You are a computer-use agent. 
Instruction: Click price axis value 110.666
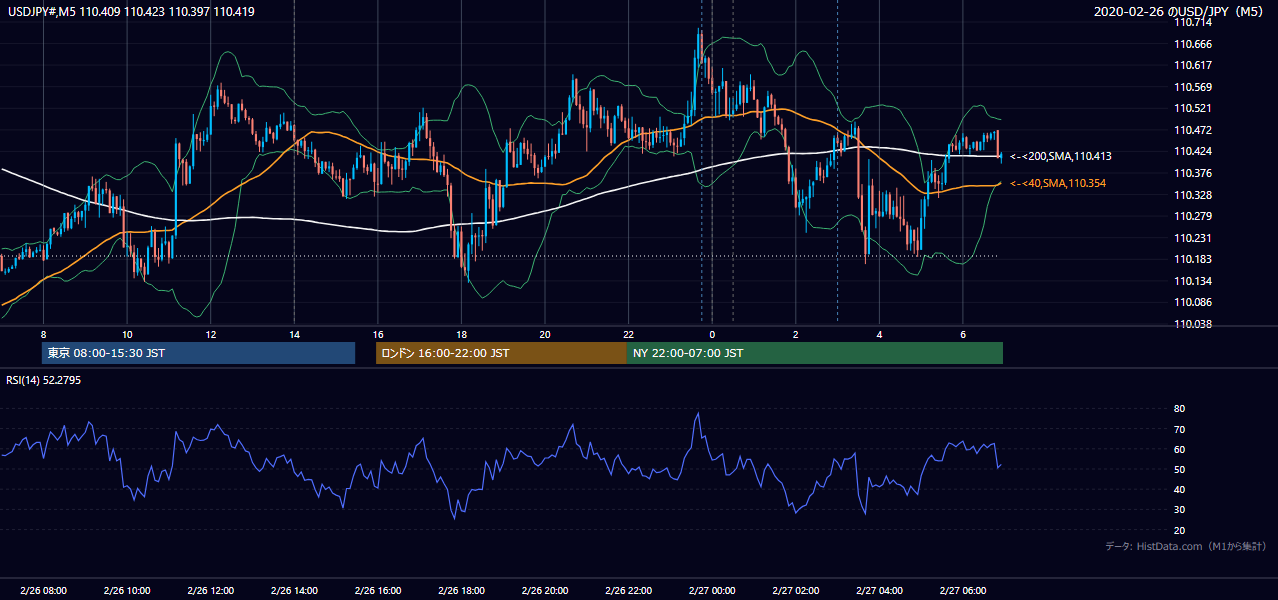click(1193, 44)
